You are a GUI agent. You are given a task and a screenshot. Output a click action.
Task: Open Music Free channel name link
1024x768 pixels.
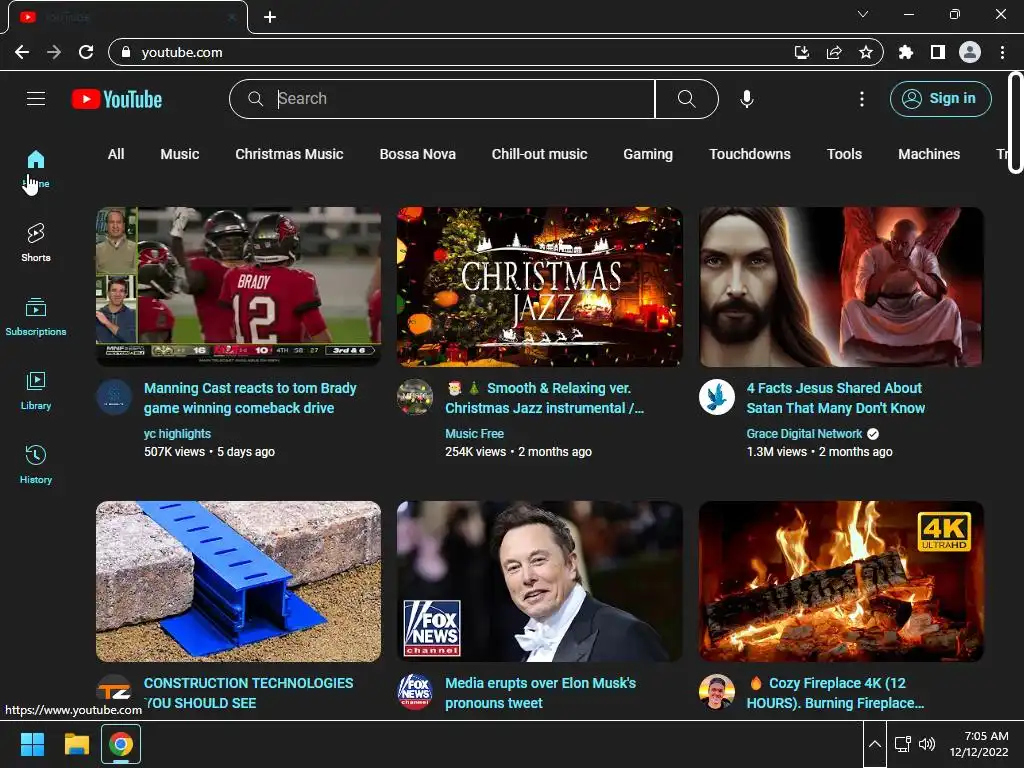pyautogui.click(x=474, y=434)
